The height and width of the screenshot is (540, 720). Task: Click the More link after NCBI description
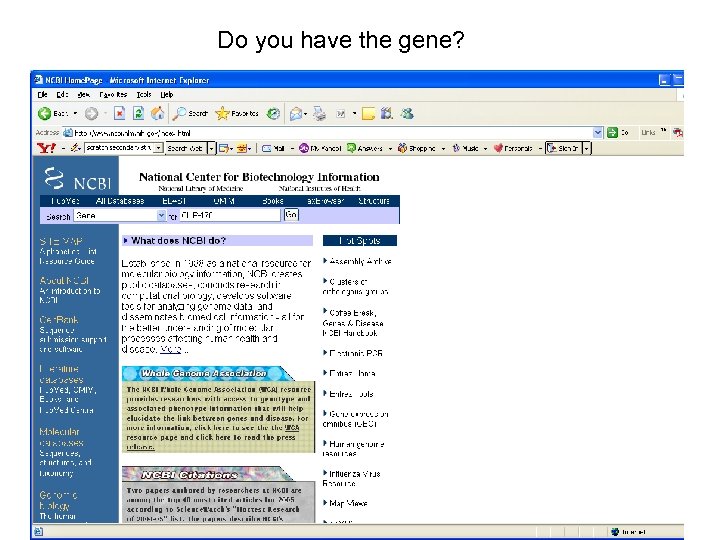(171, 349)
